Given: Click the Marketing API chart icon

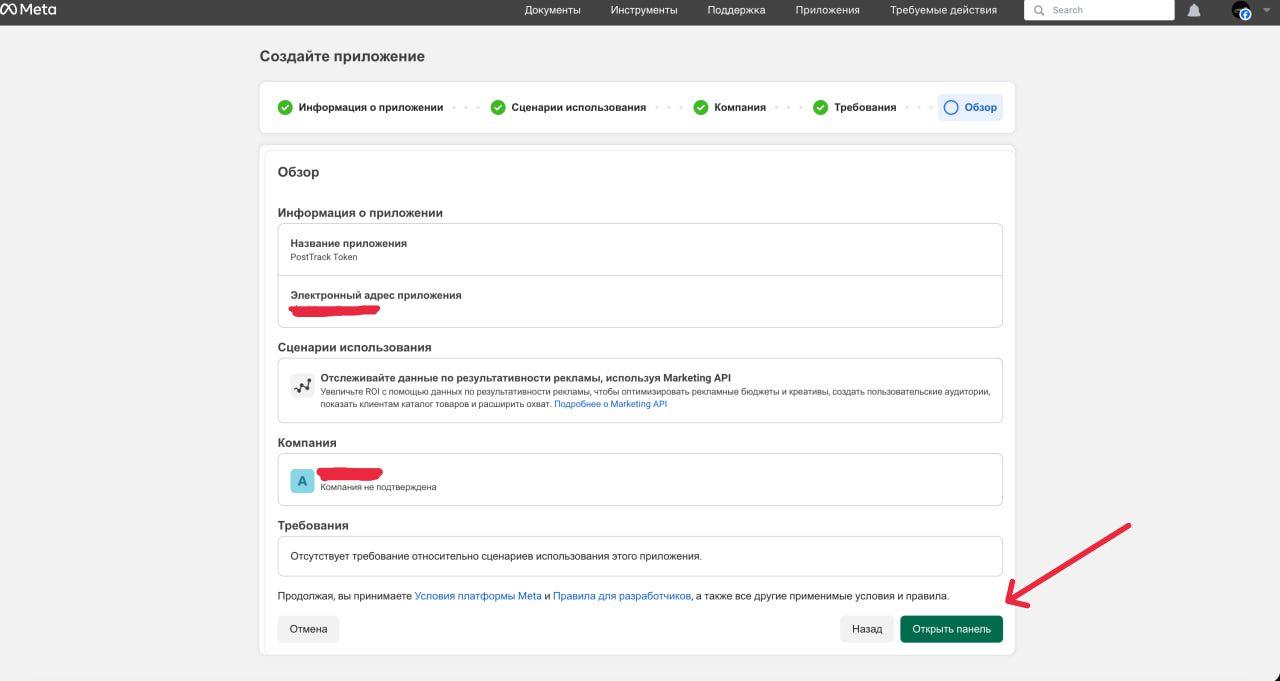Looking at the screenshot, I should click(302, 386).
